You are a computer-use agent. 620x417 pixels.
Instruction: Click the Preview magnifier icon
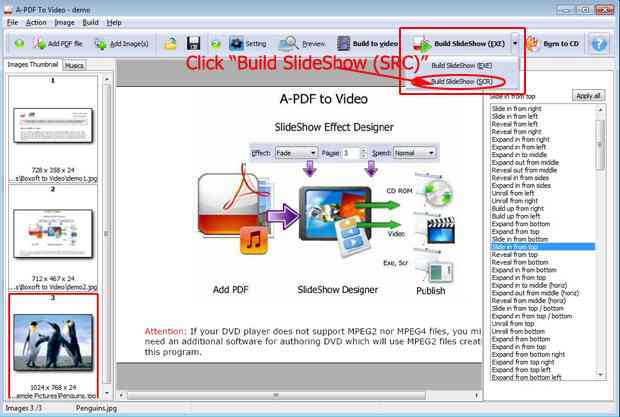(x=288, y=43)
